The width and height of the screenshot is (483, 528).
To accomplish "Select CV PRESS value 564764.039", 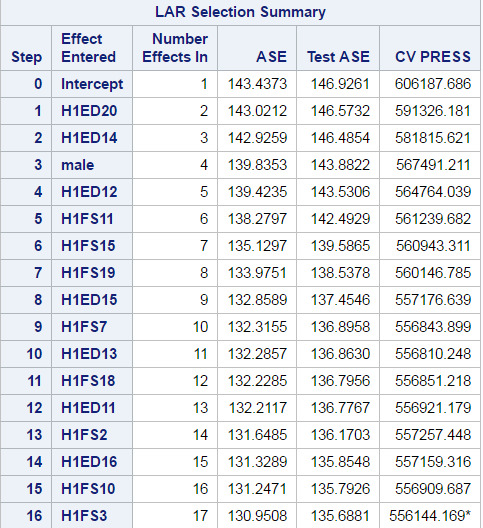I will (433, 192).
